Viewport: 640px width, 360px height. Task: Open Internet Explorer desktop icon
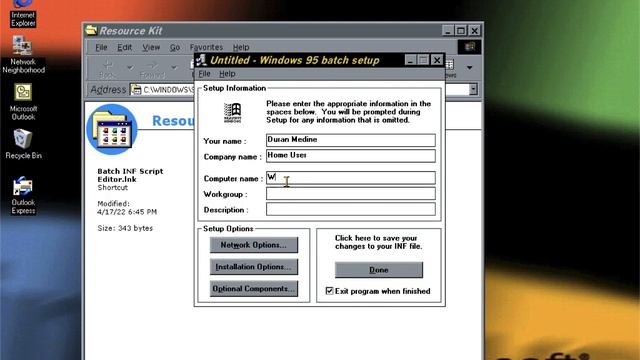tap(23, 13)
